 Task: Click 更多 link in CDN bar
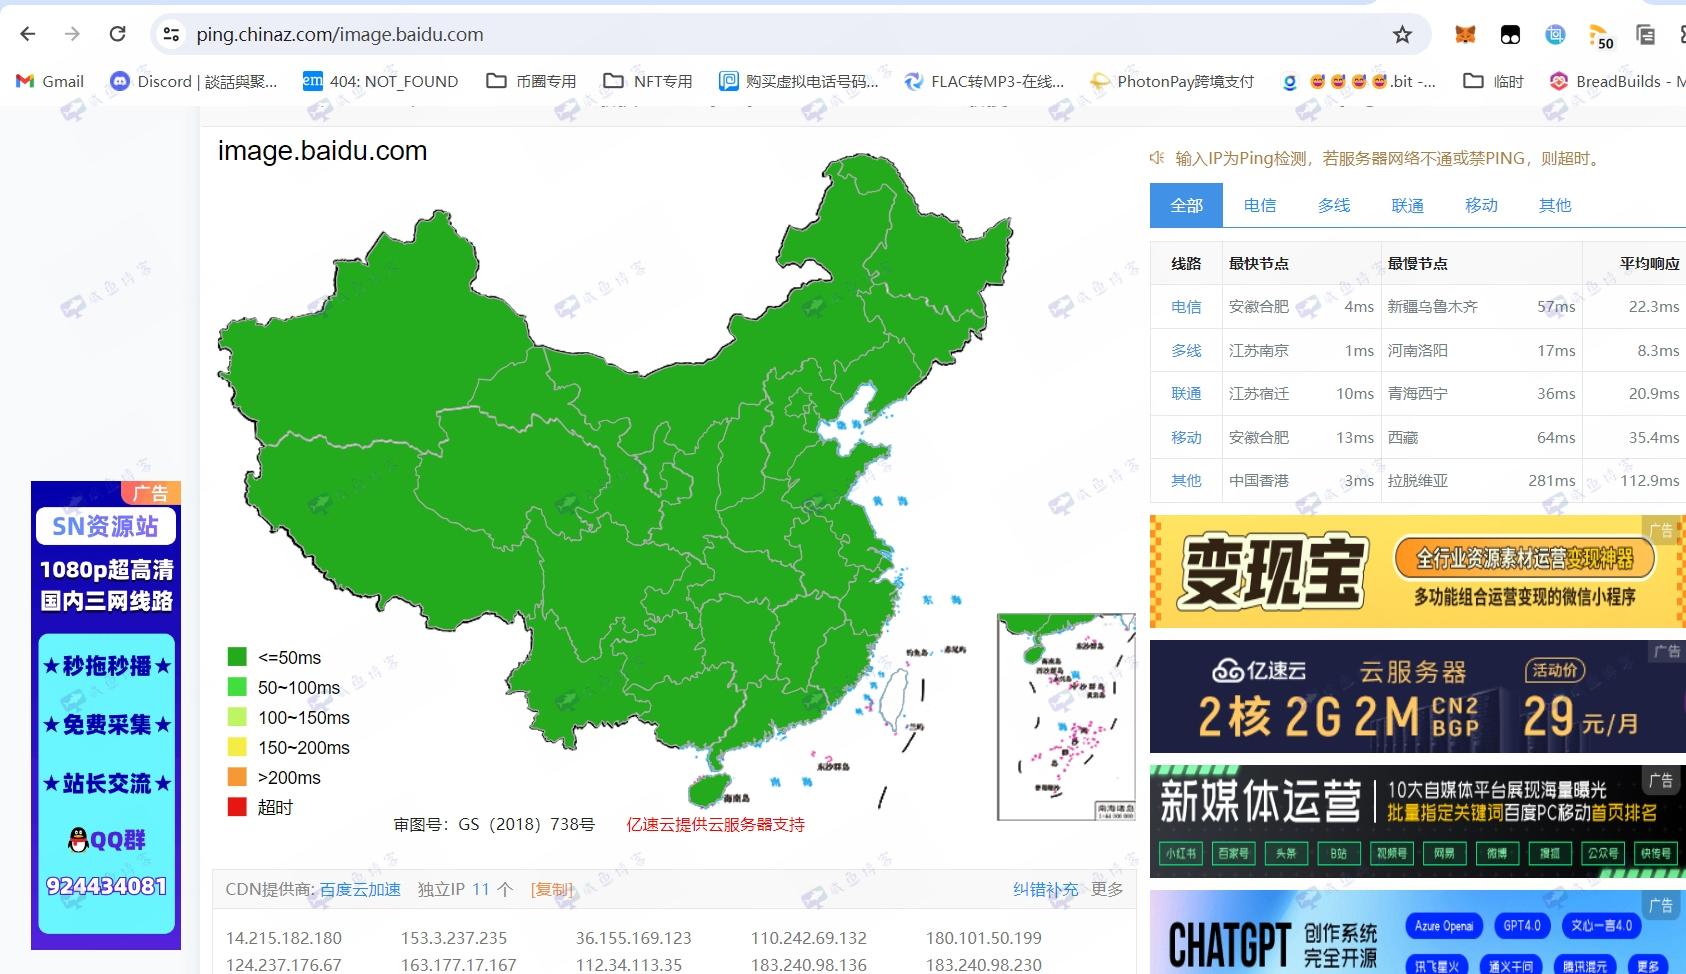(x=1107, y=889)
